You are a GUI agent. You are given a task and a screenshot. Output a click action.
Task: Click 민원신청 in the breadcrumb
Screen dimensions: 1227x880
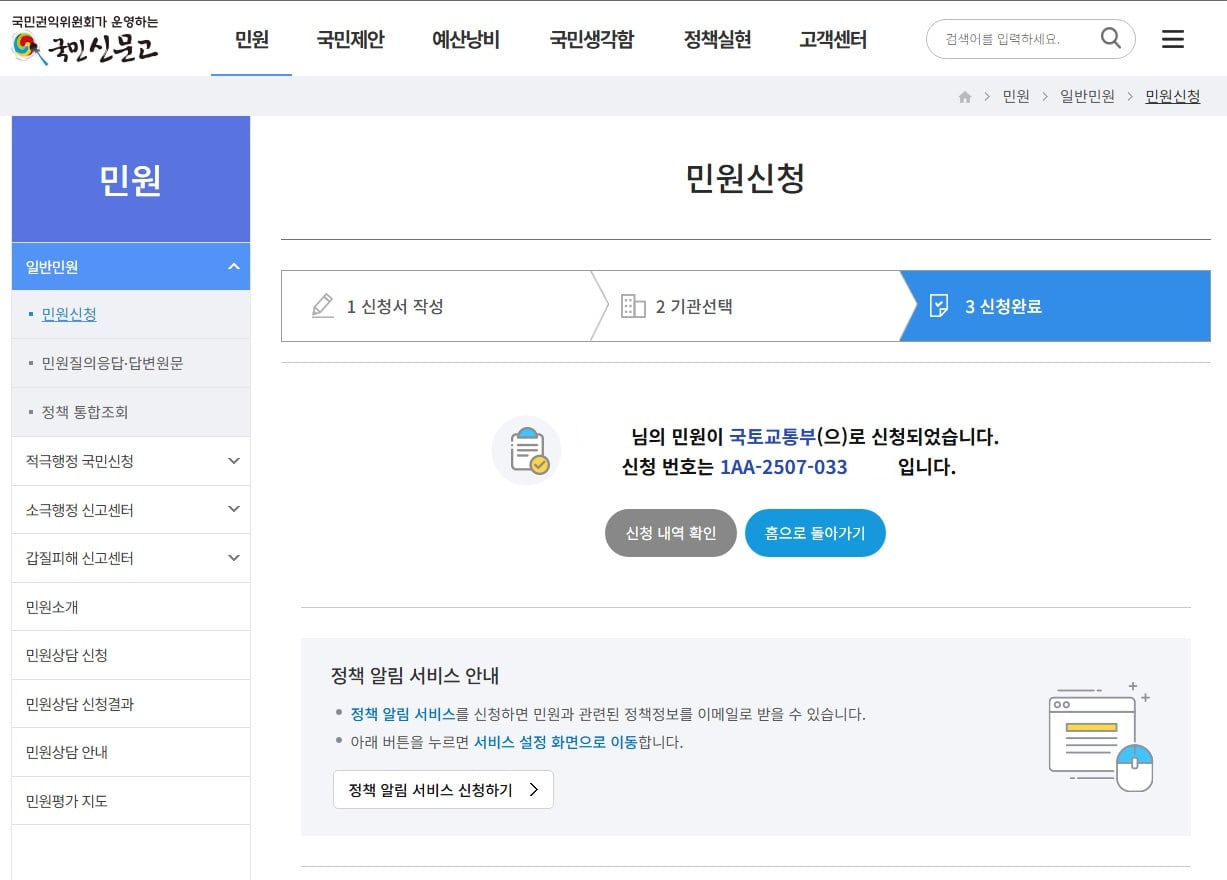1172,97
